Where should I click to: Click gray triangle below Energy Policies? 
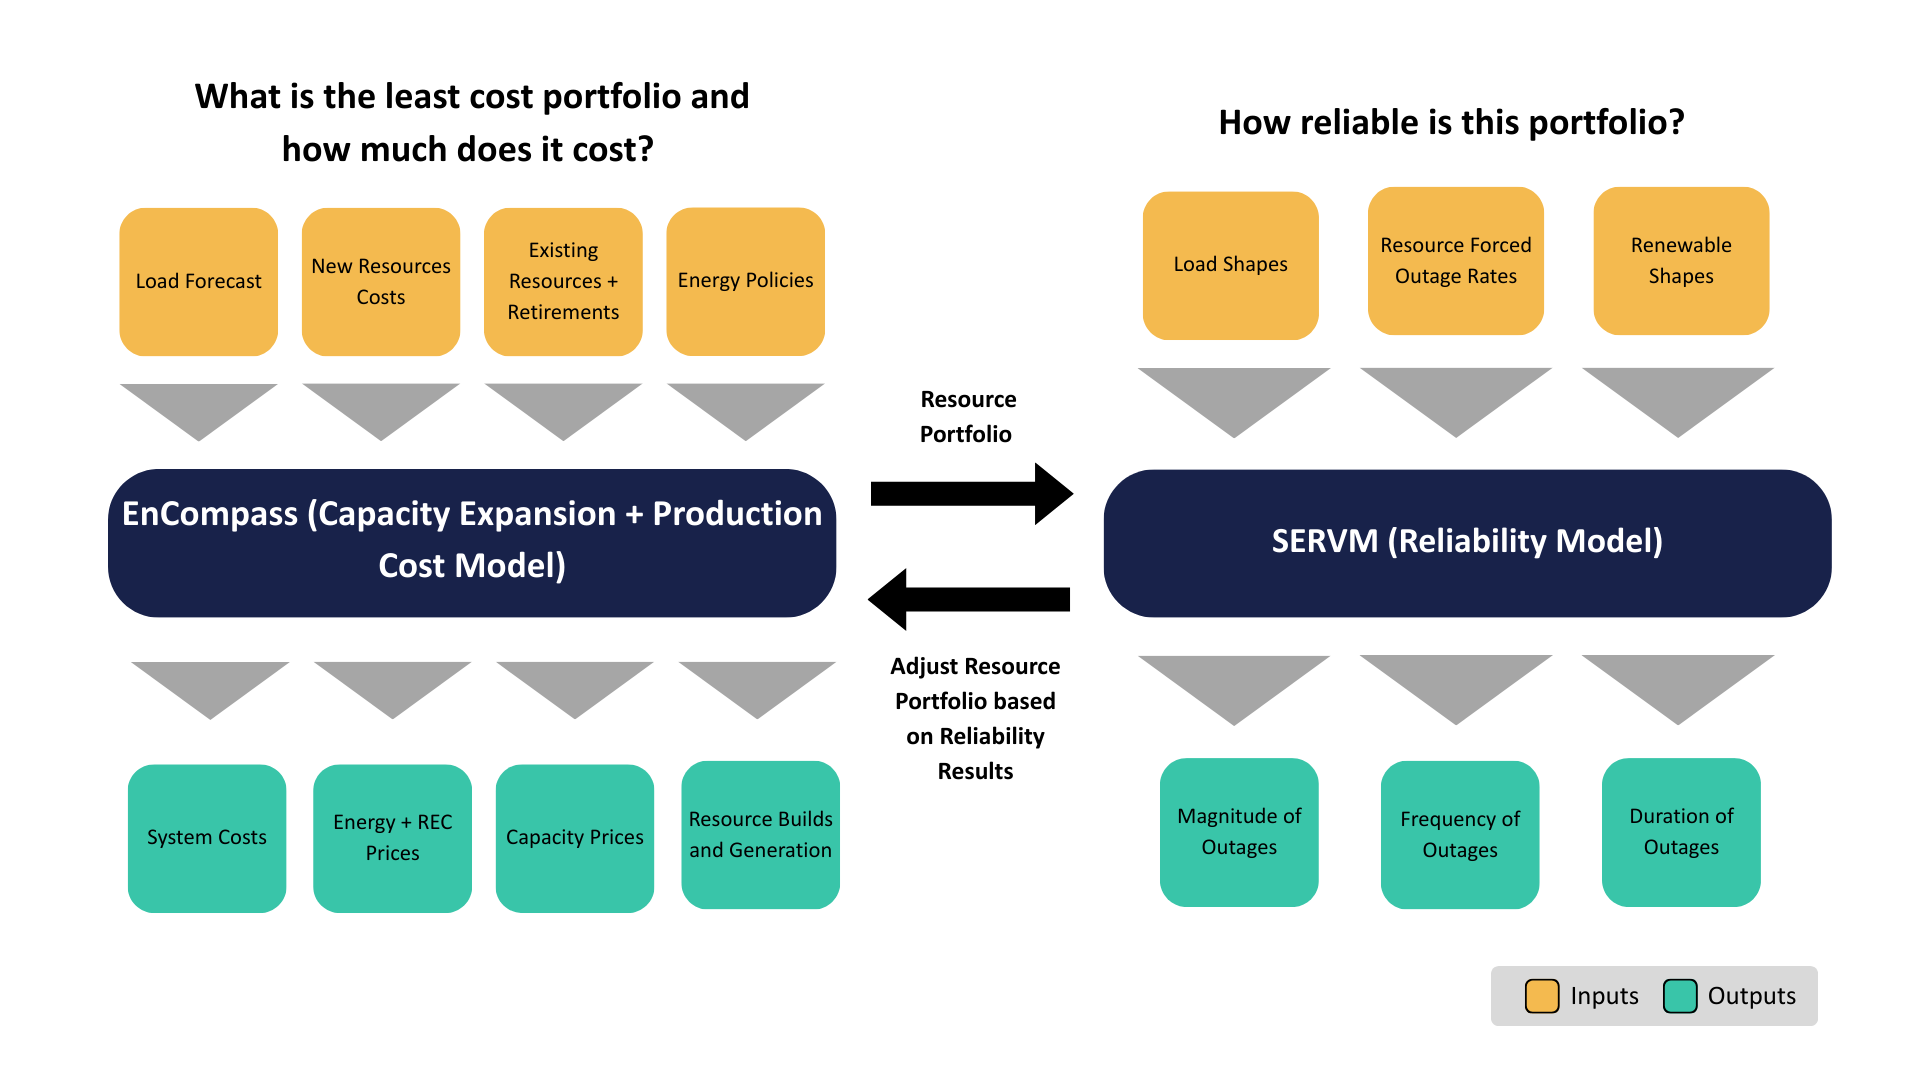pos(745,407)
